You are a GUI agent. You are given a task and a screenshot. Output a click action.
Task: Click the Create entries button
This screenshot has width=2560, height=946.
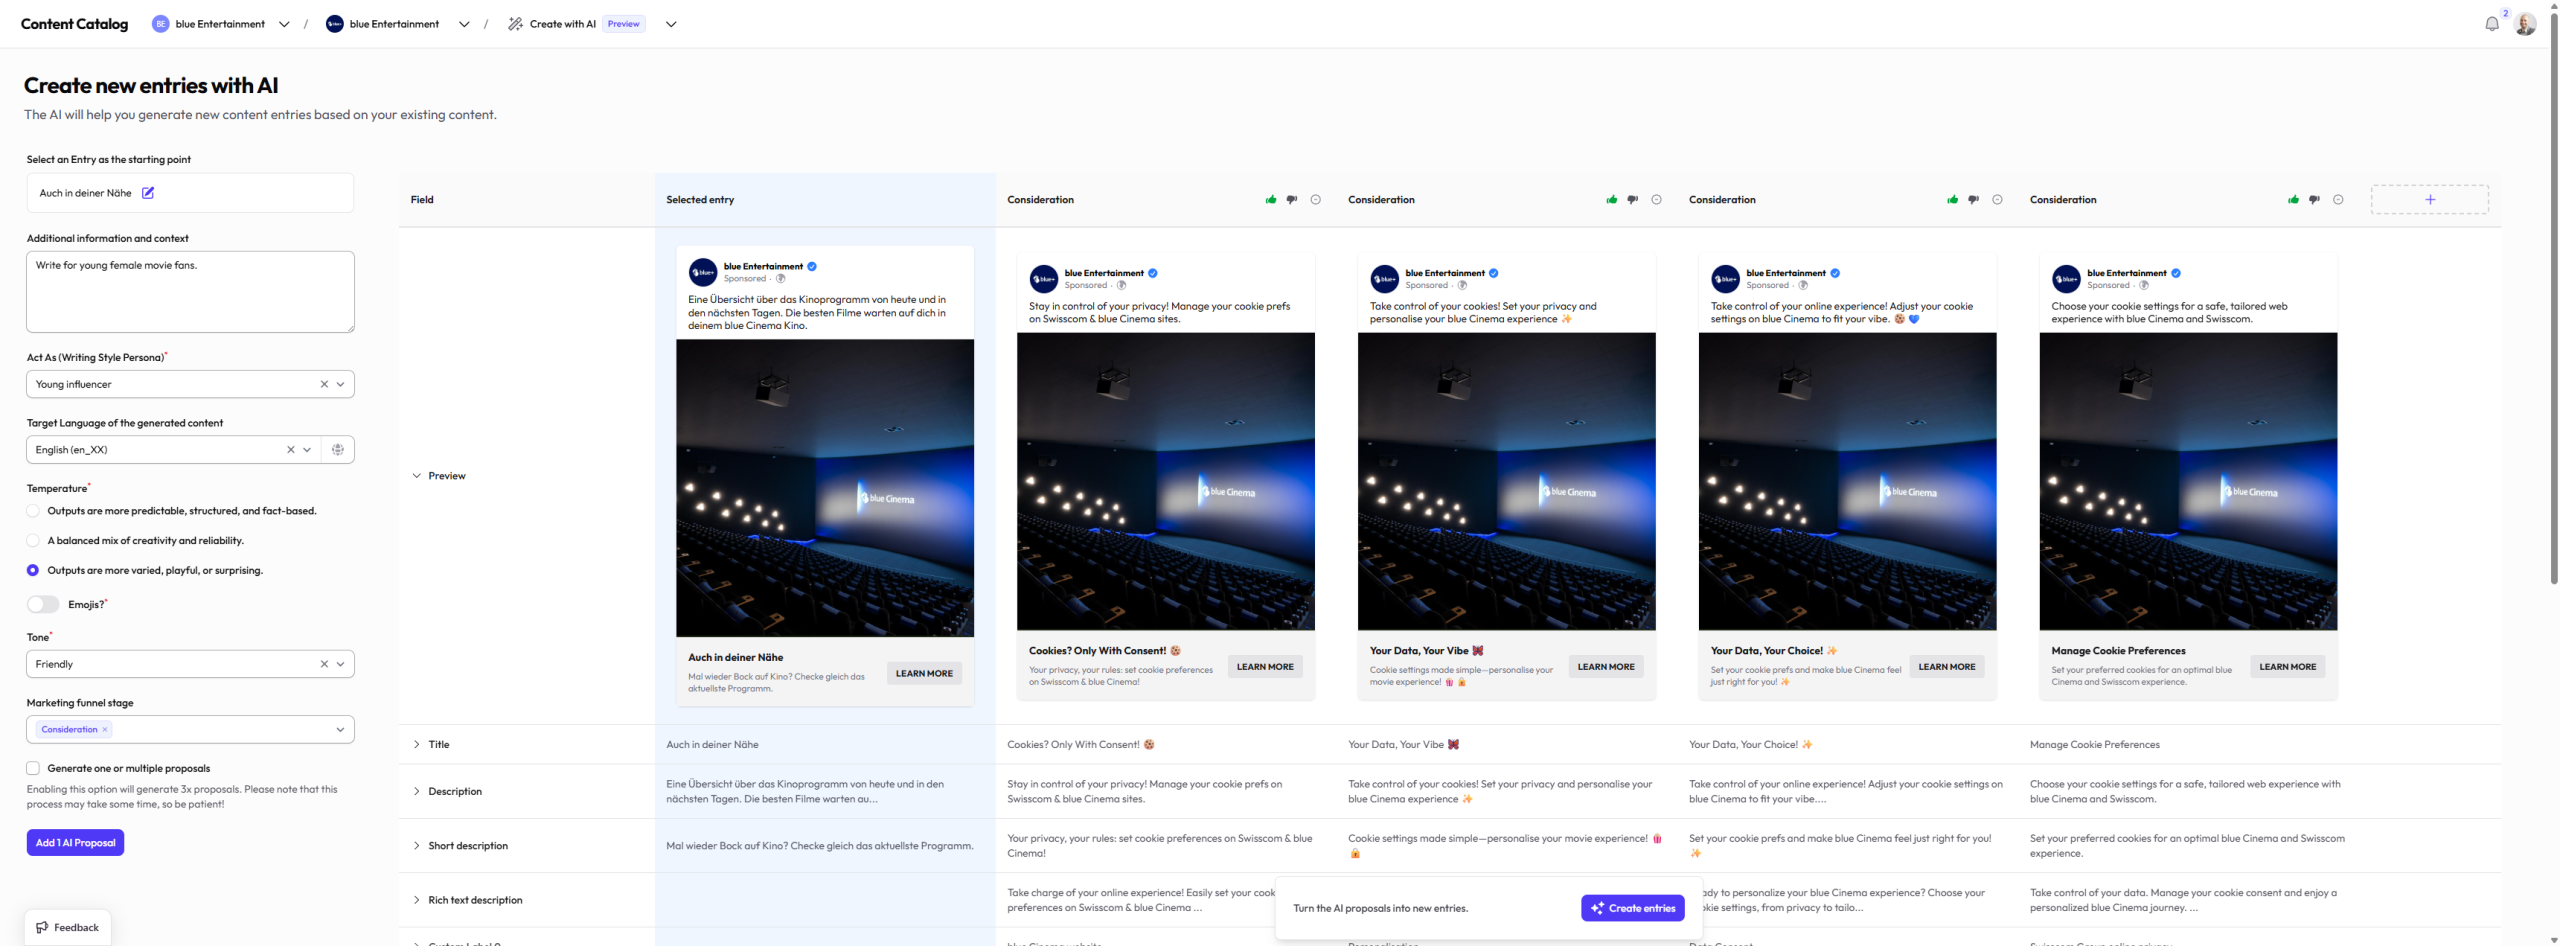(1632, 908)
